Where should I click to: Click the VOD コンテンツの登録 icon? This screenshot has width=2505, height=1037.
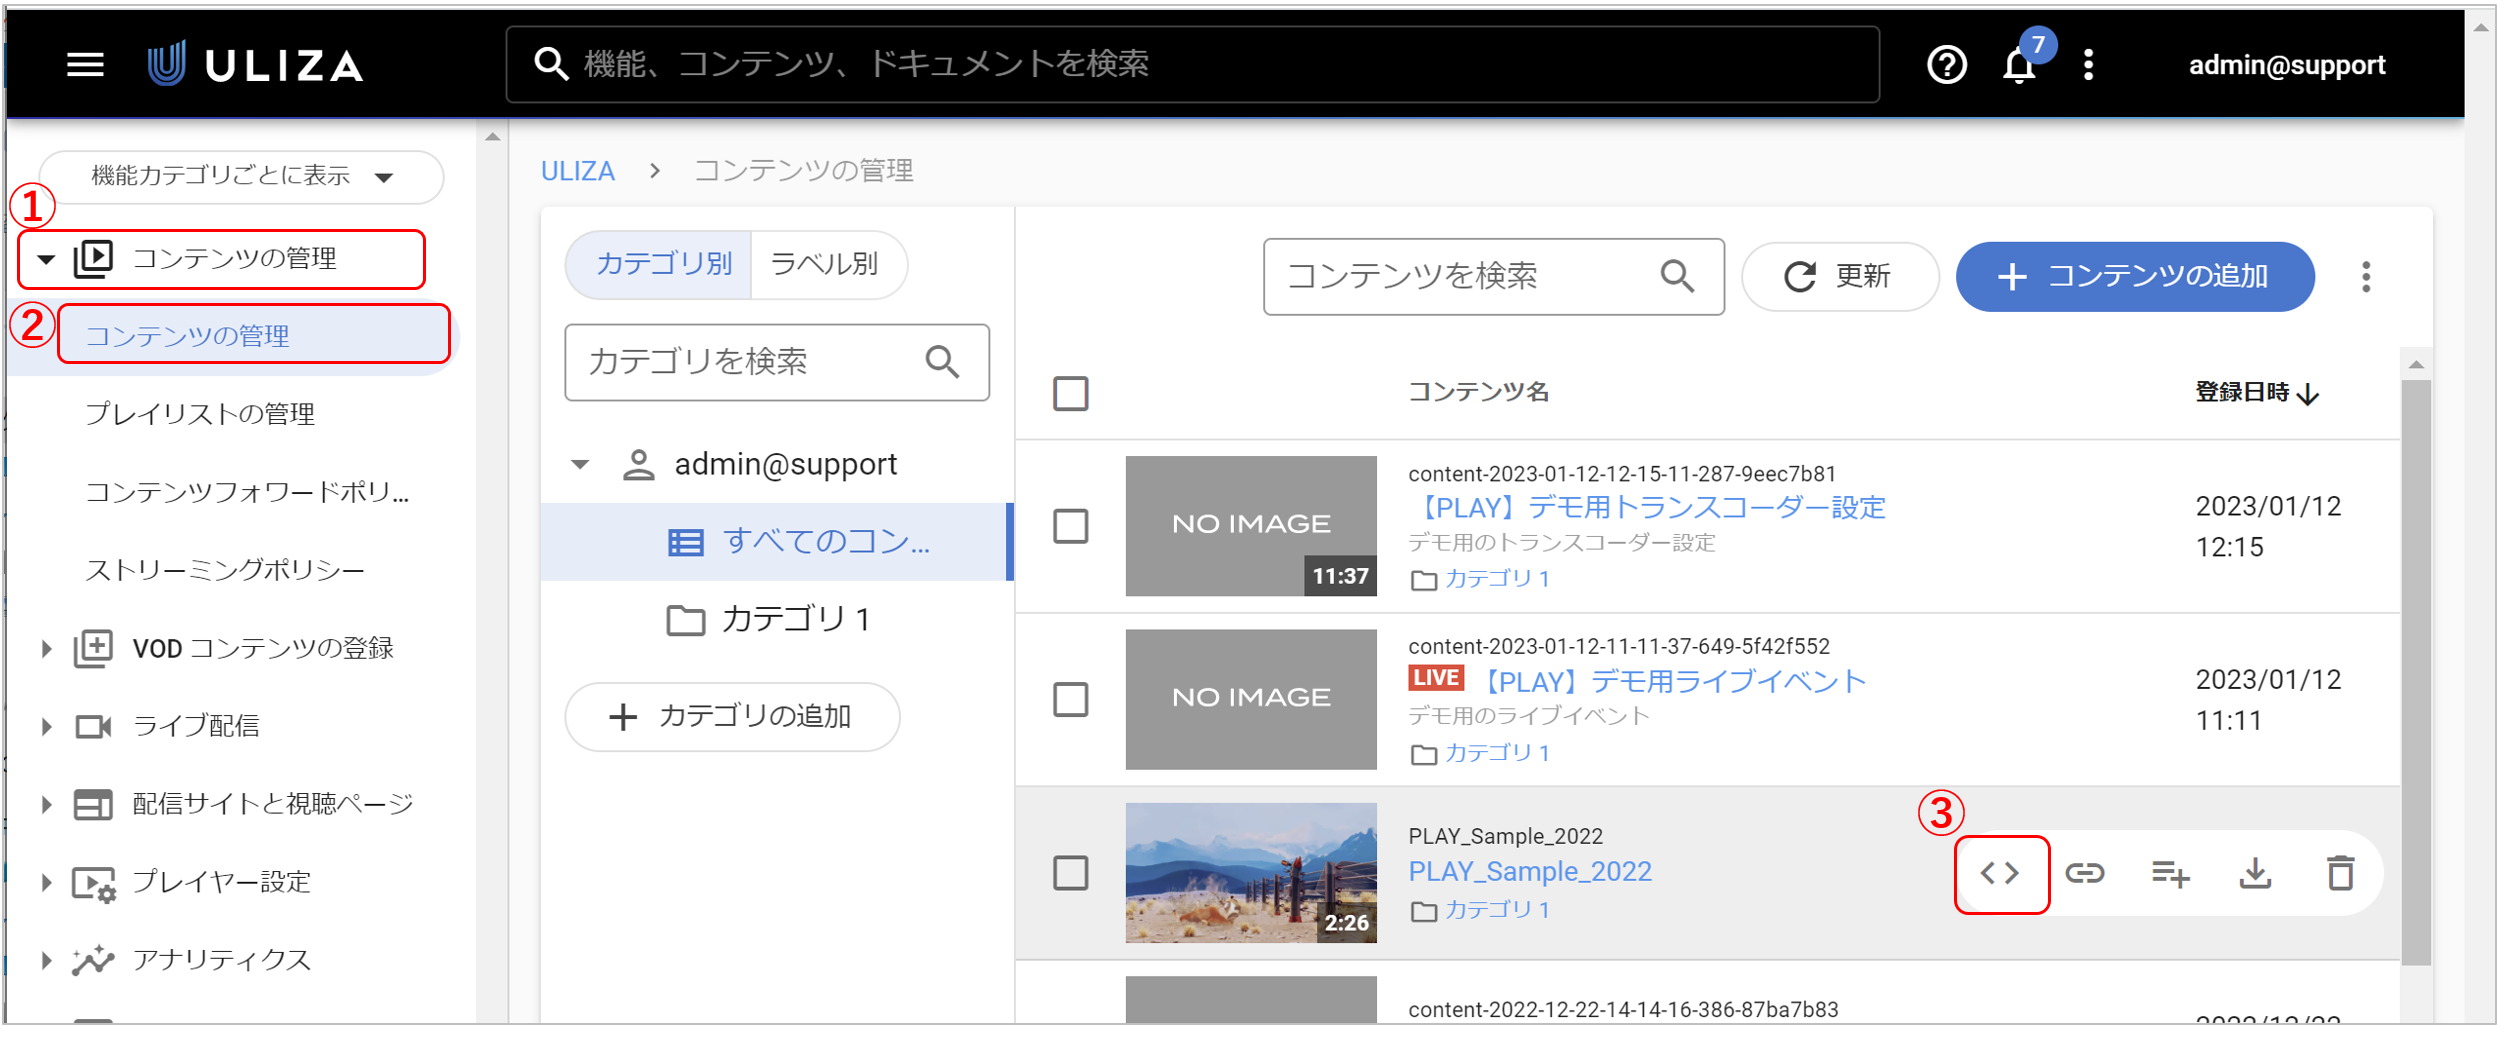point(93,648)
